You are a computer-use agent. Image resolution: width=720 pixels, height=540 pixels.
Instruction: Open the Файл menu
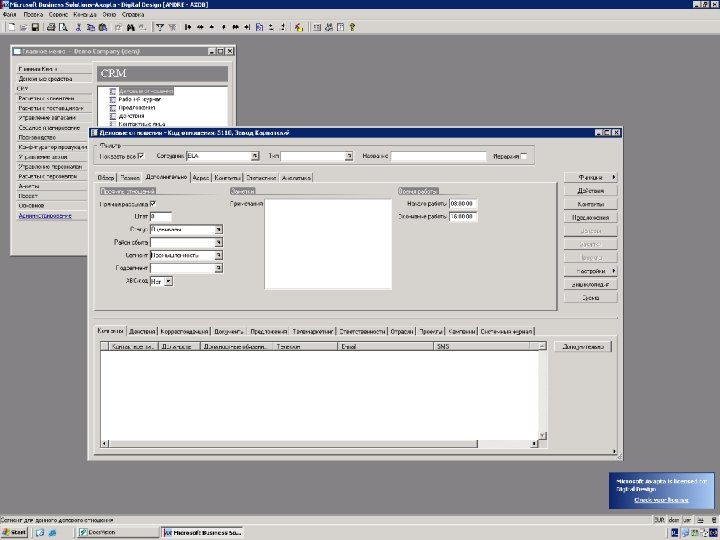pyautogui.click(x=10, y=15)
